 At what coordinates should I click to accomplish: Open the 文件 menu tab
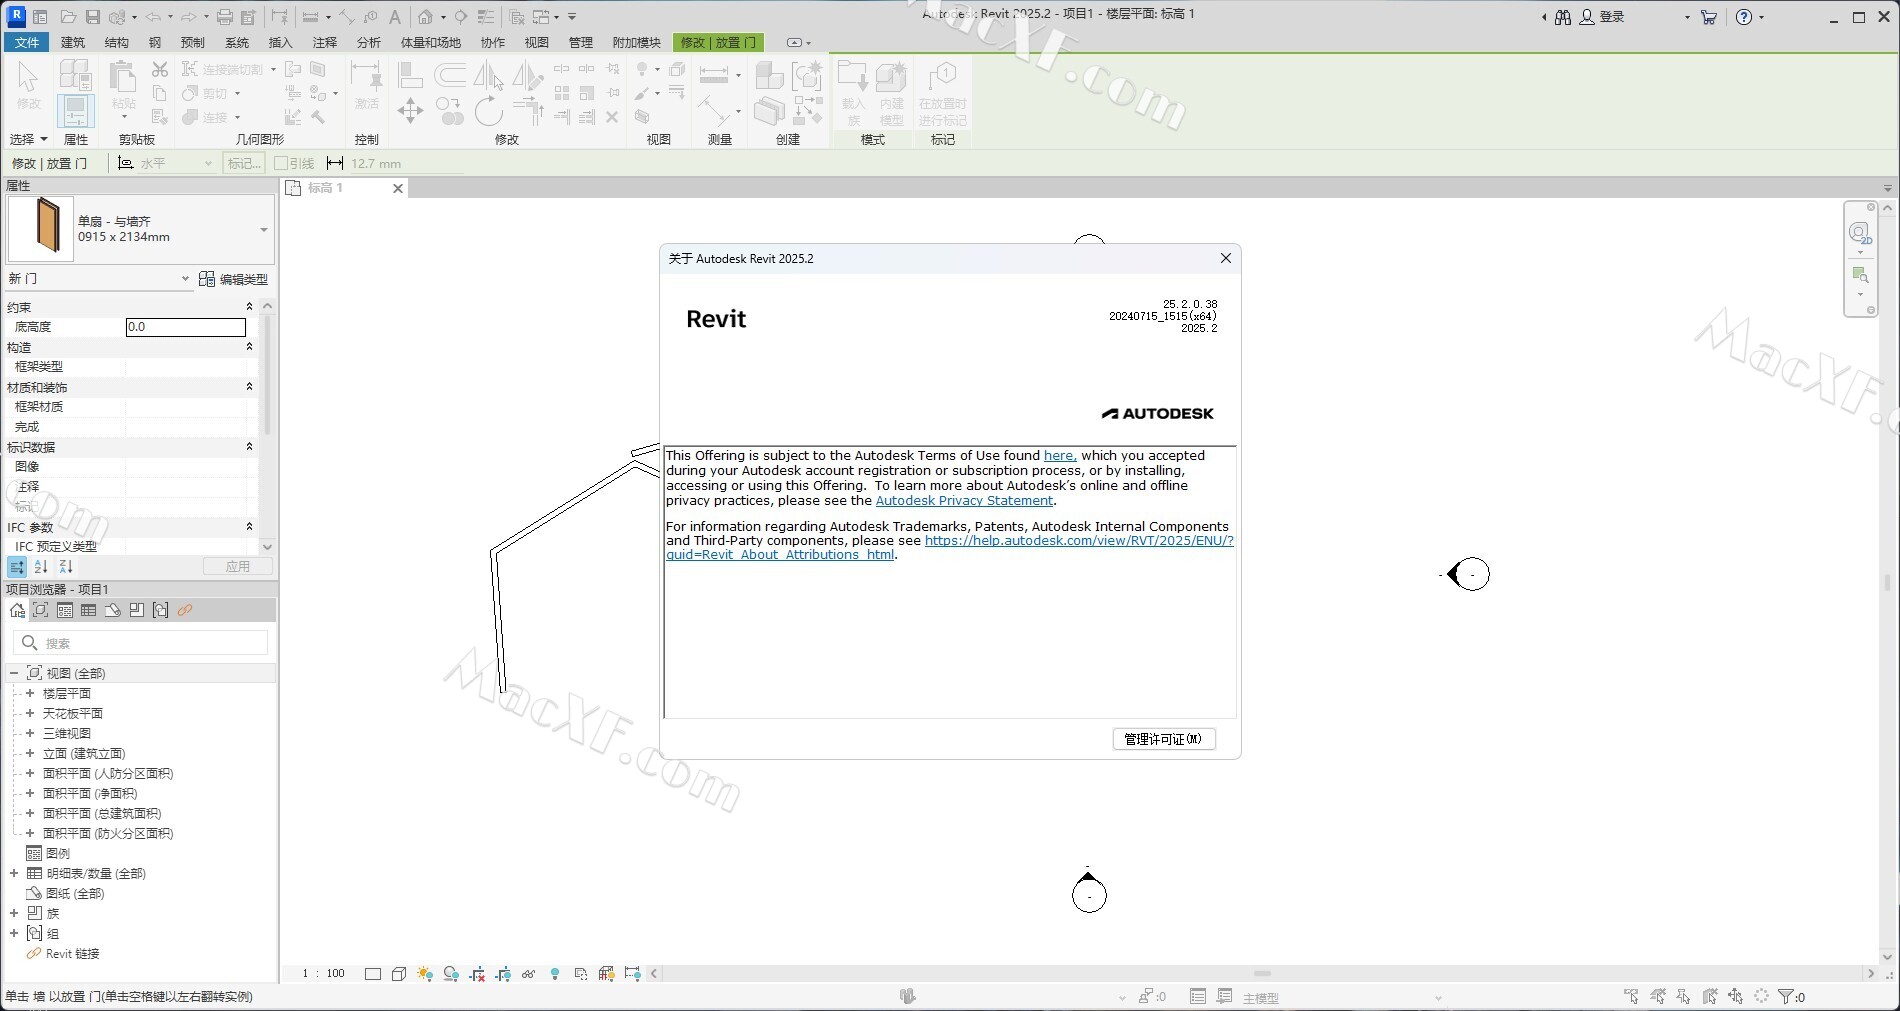coord(27,42)
